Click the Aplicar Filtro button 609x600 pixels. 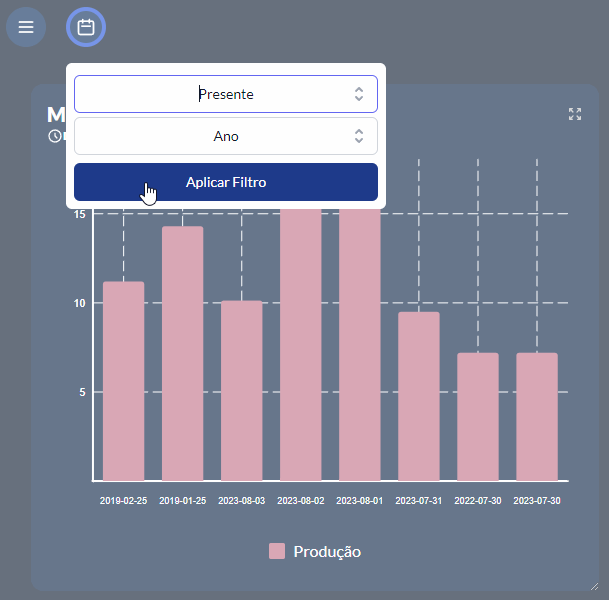(226, 182)
